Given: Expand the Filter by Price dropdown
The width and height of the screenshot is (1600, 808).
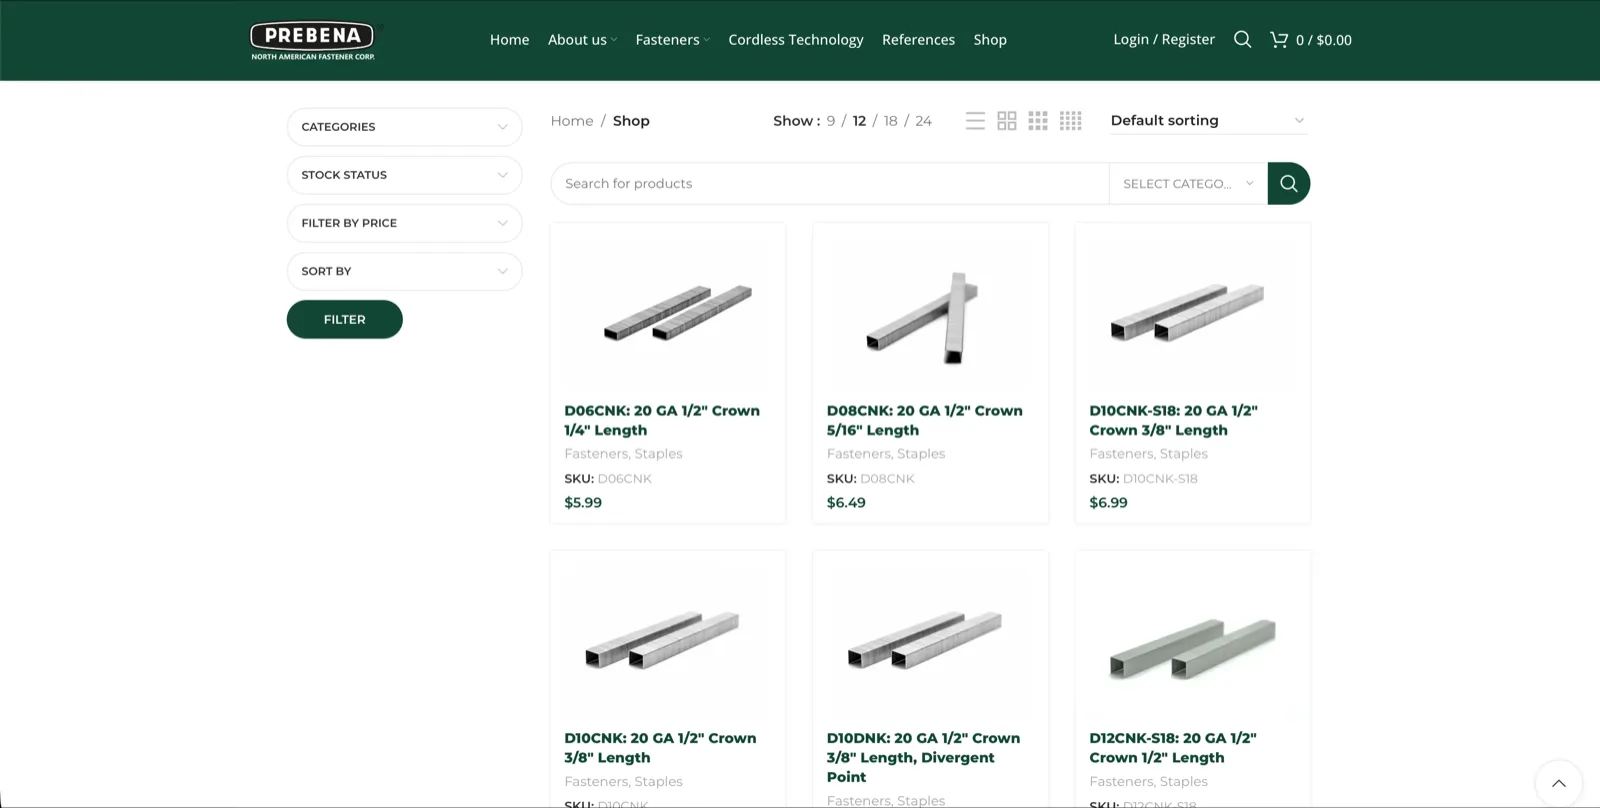Looking at the screenshot, I should coord(404,223).
